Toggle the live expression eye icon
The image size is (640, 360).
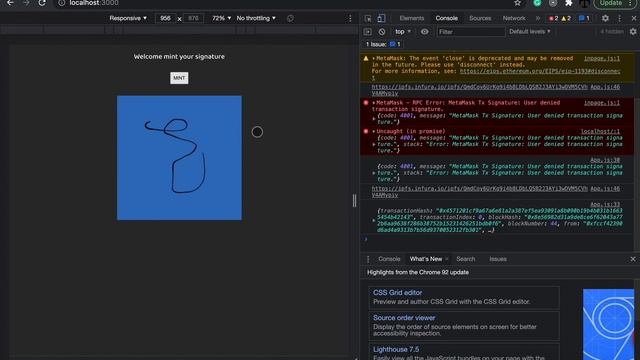click(x=424, y=32)
